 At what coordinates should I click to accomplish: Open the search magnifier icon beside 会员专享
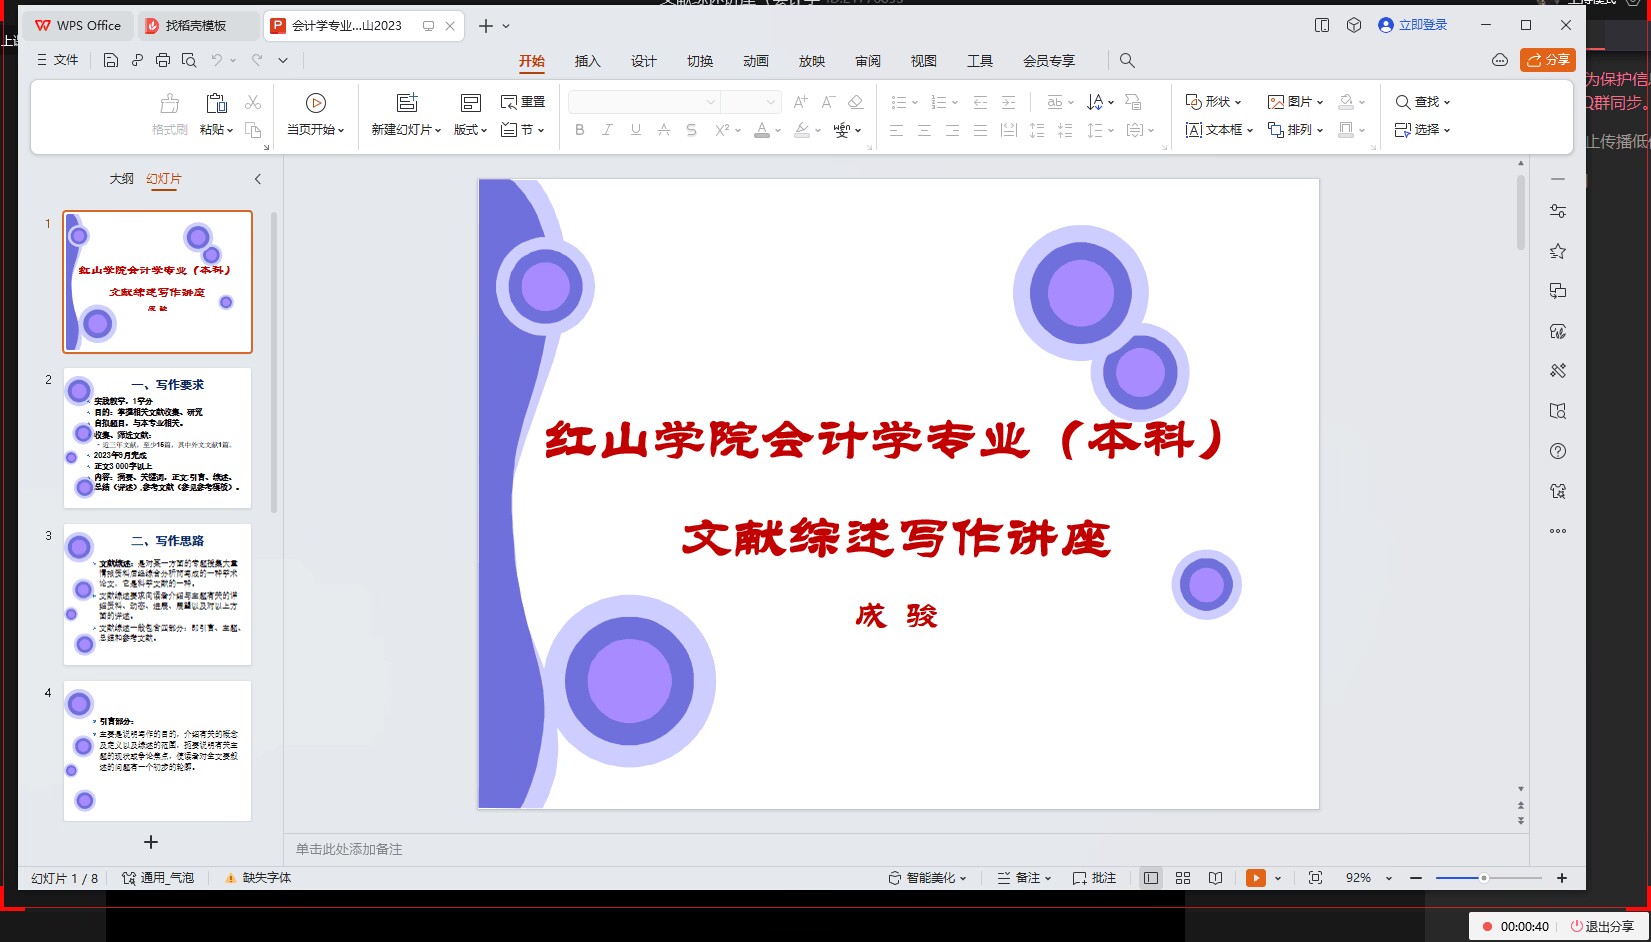(x=1127, y=61)
